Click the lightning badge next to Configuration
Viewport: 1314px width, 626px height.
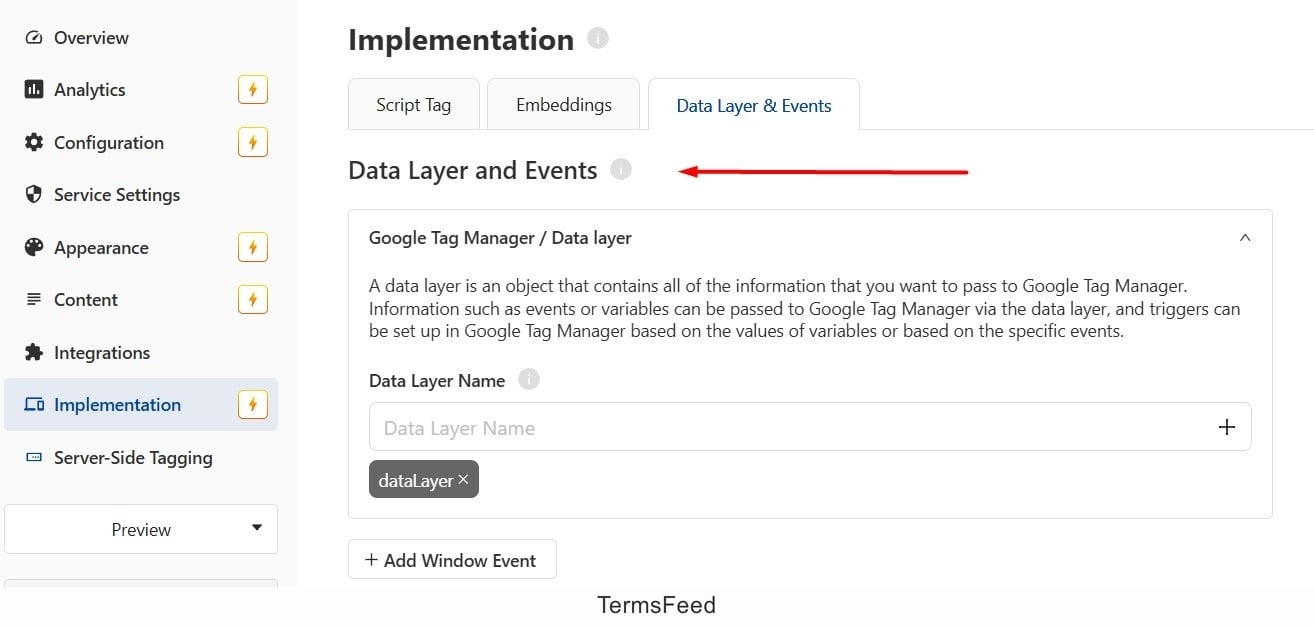pyautogui.click(x=253, y=143)
